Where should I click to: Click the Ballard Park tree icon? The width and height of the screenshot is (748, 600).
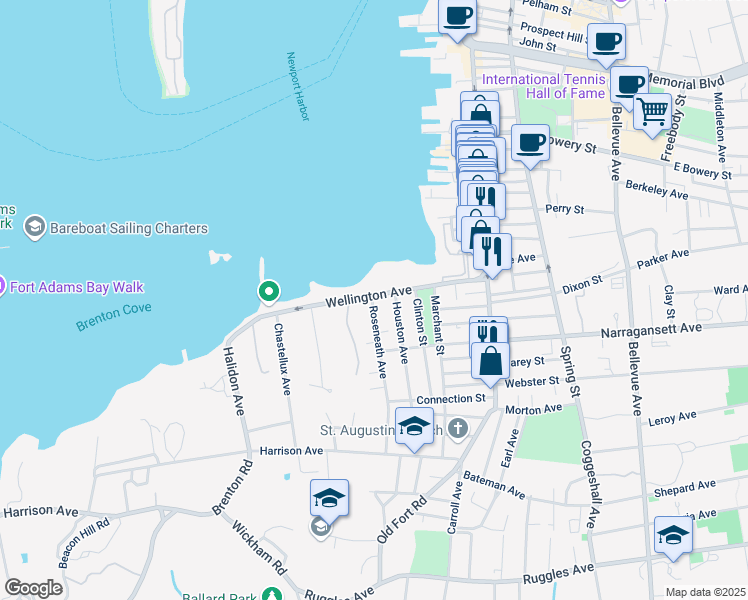click(271, 594)
